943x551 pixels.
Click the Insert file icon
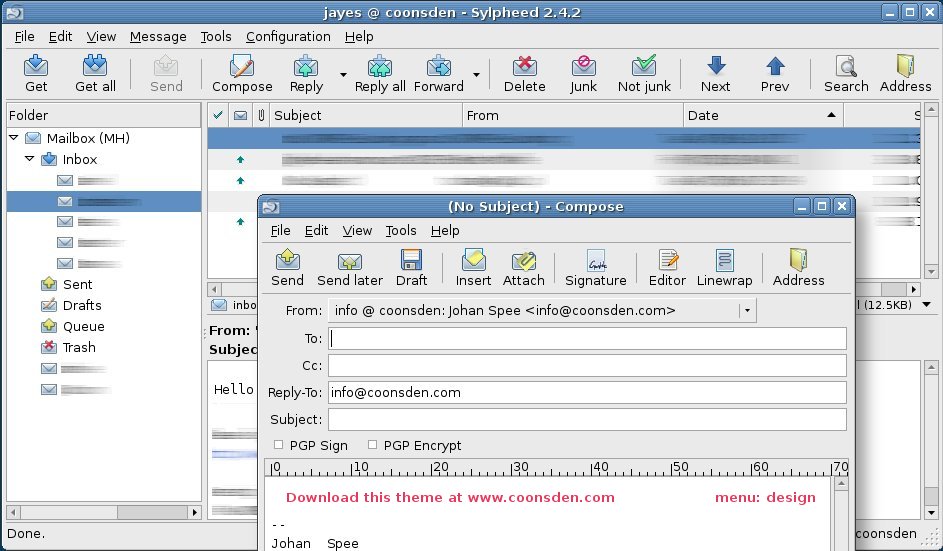pos(473,260)
